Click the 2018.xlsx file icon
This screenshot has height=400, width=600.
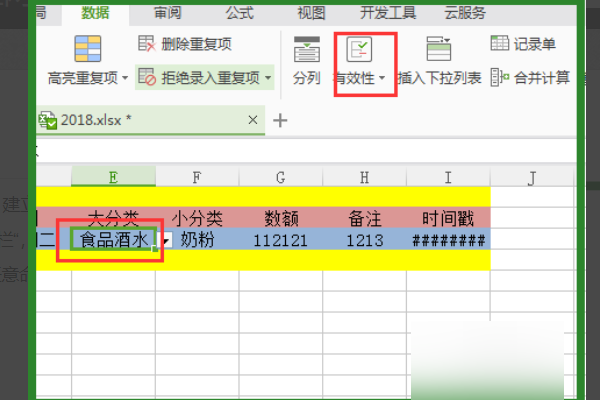(48, 120)
